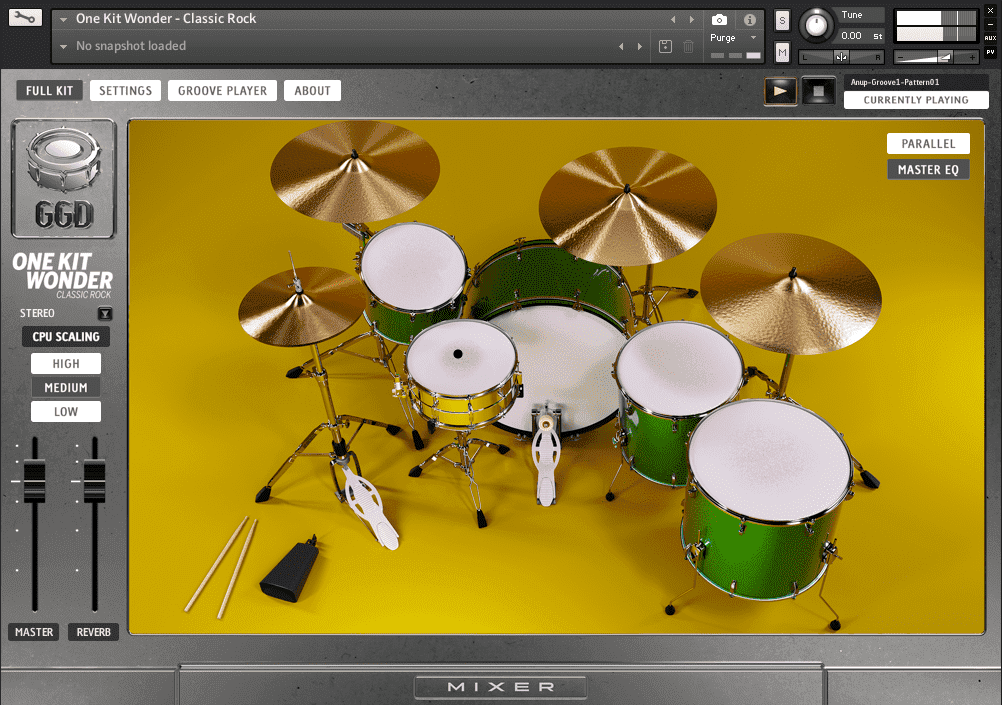Switch to the SETTINGS tab
Viewport: 1002px width, 705px height.
(125, 90)
